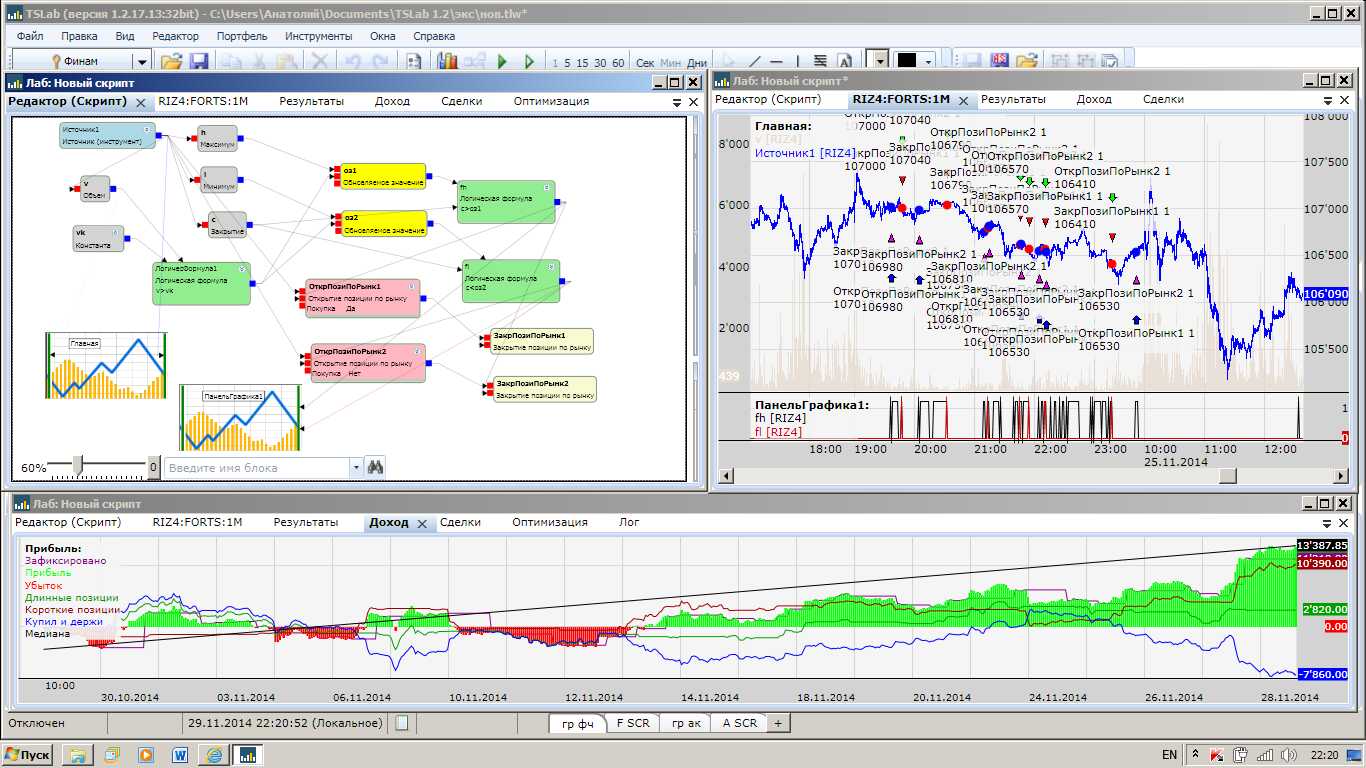Click the British flag language icon
Viewport: 1366px width, 768px height.
998,62
